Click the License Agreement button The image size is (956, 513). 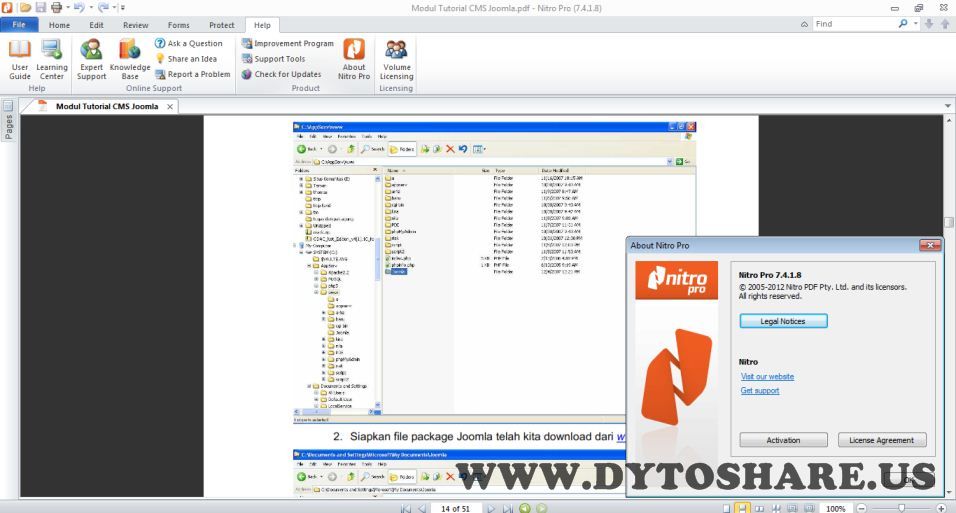point(882,440)
